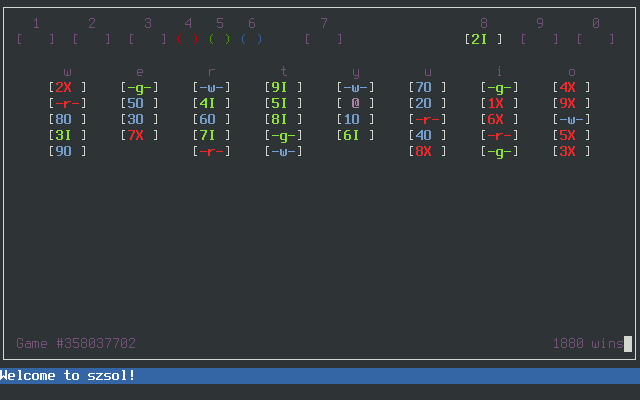Image resolution: width=640 pixels, height=400 pixels.
Task: Select the flower slot under 7
Action: click(324, 39)
